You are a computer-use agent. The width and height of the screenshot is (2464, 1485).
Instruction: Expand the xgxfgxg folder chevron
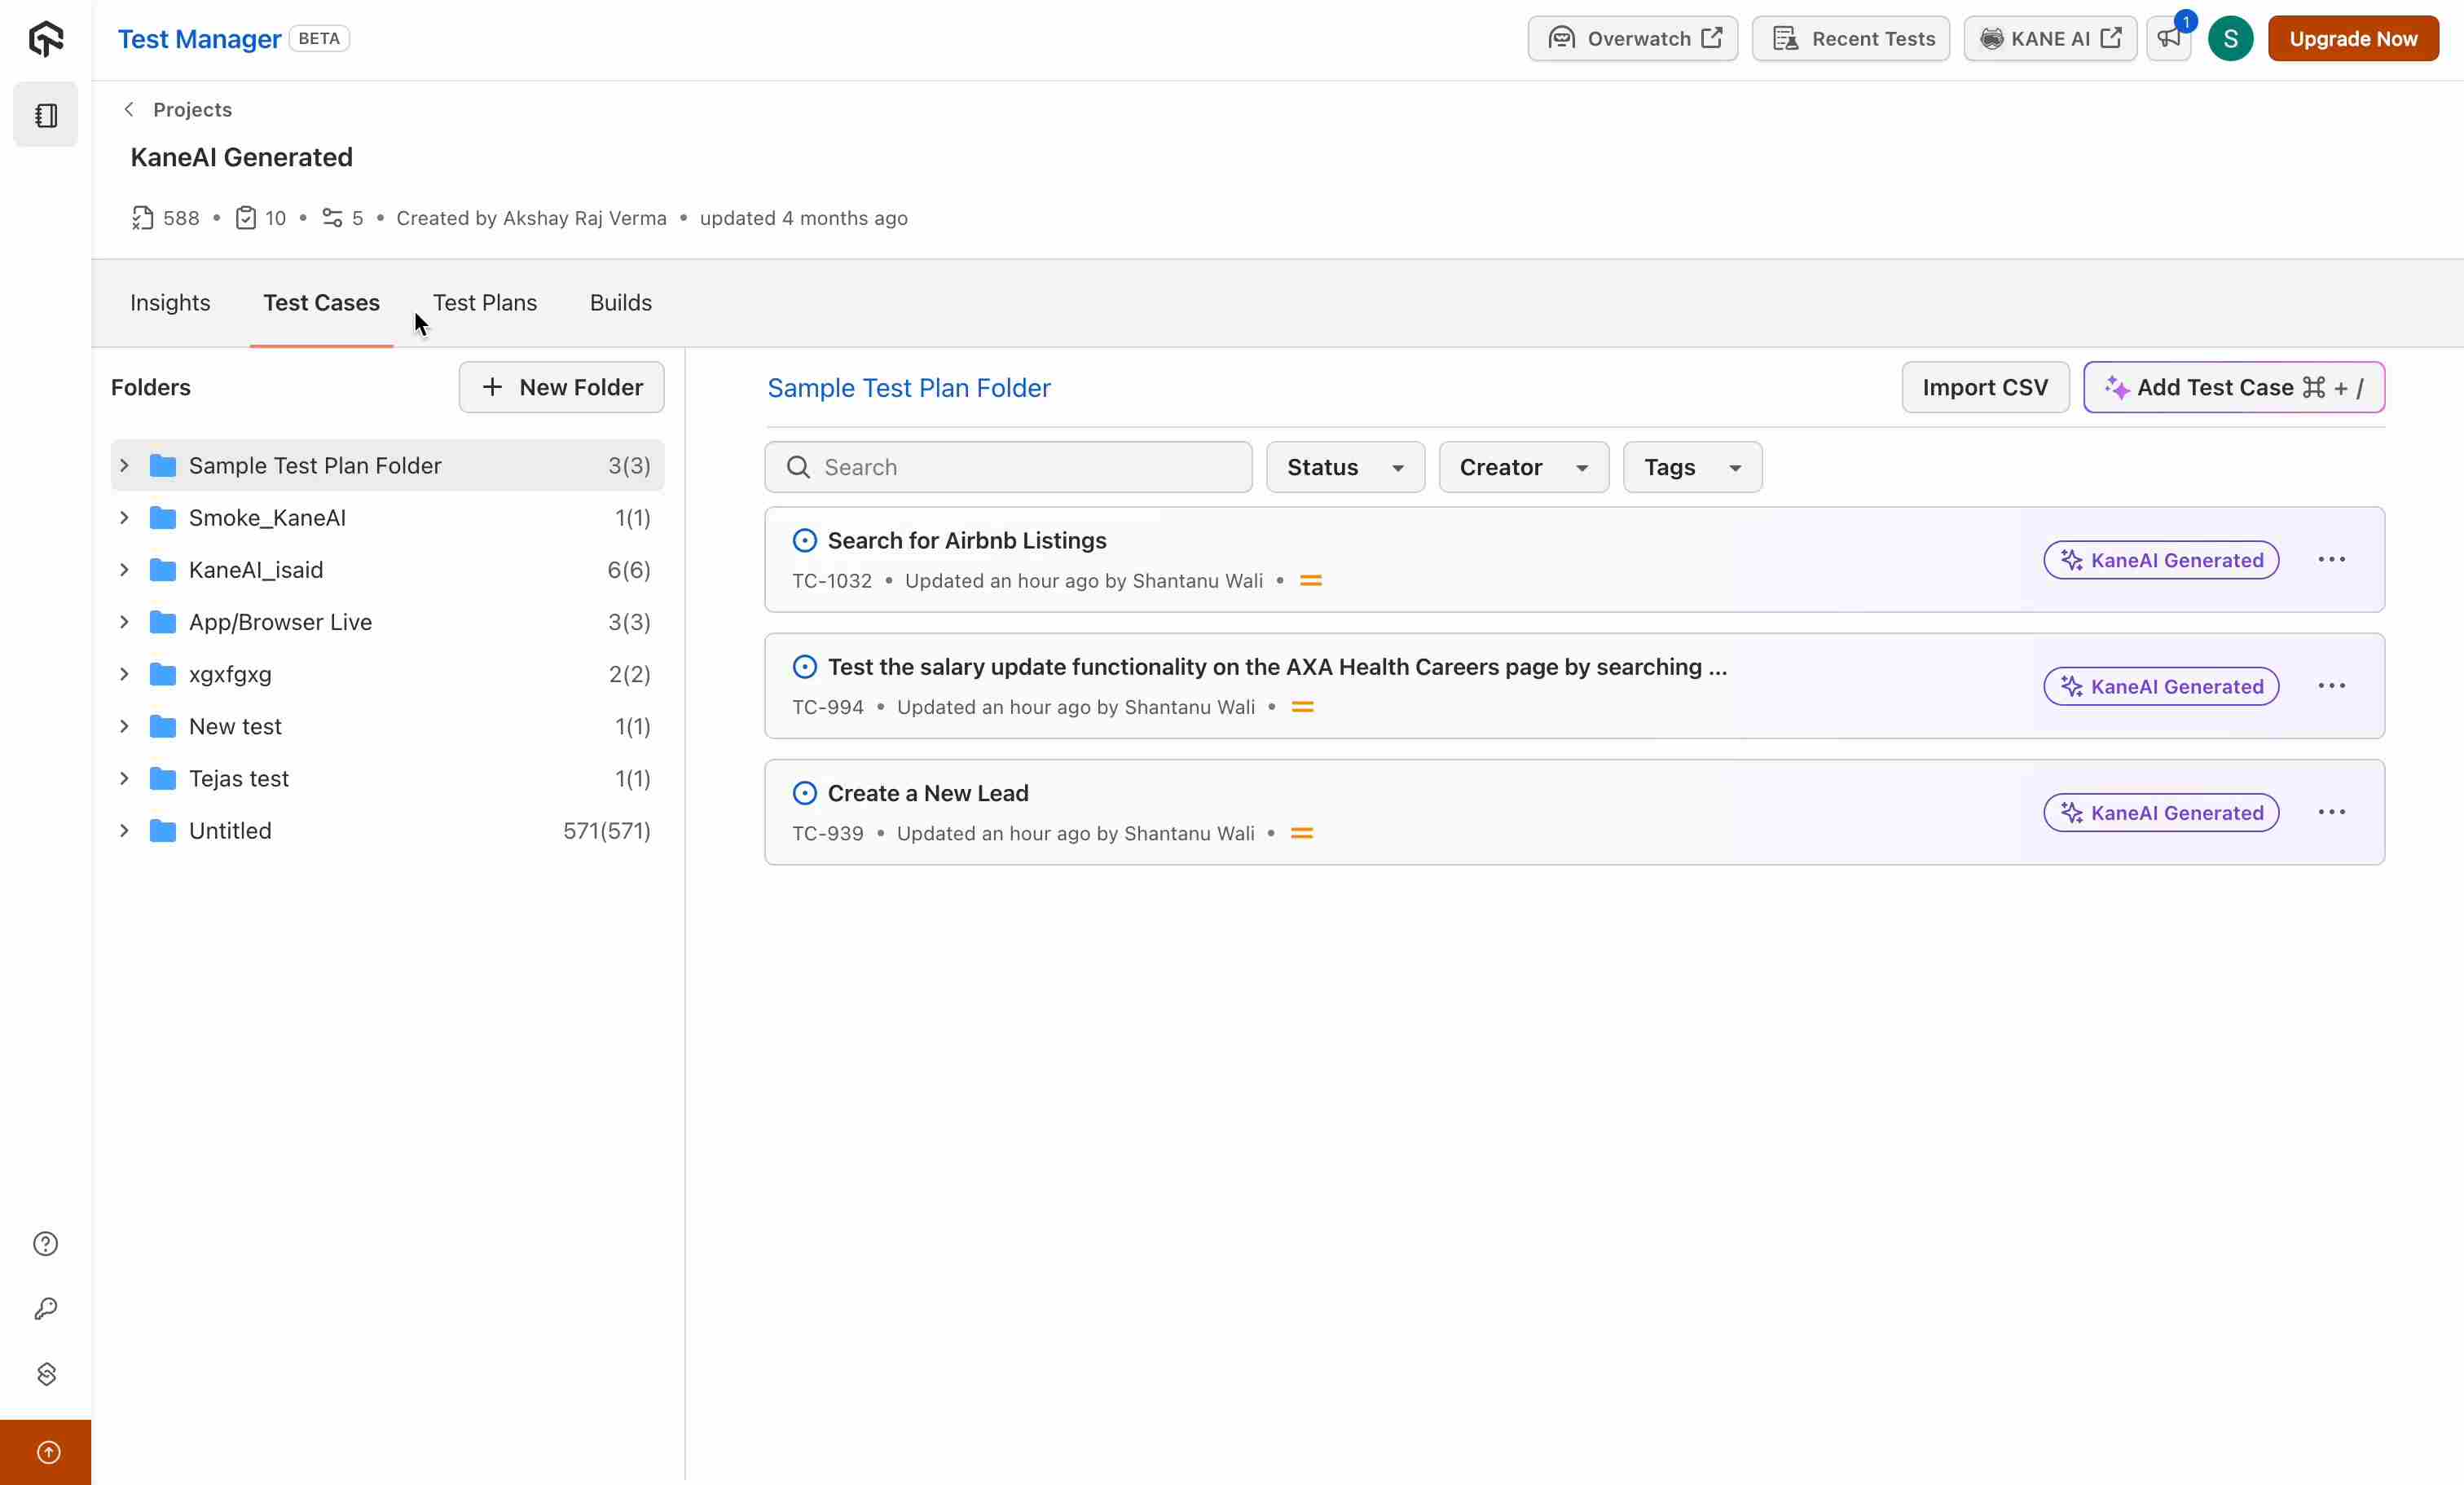tap(124, 674)
